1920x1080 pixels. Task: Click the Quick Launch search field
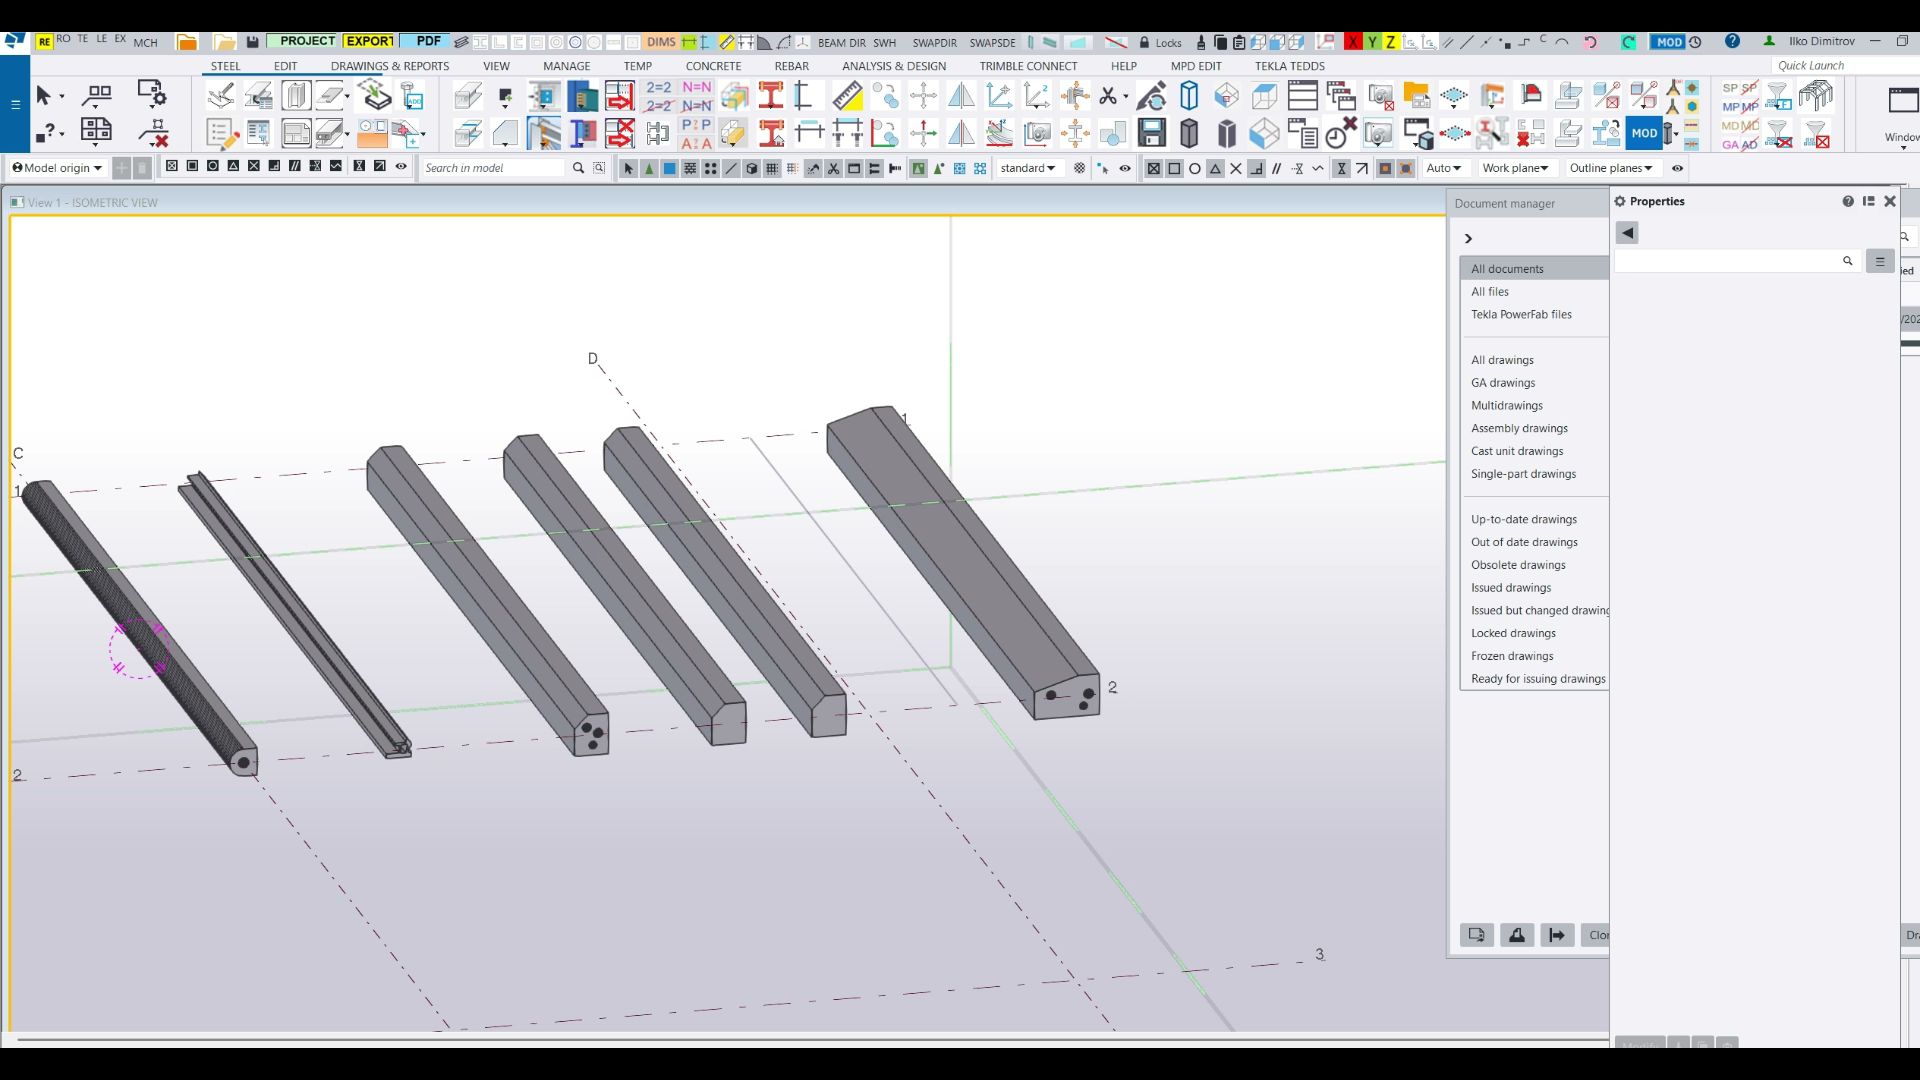[x=1840, y=66]
